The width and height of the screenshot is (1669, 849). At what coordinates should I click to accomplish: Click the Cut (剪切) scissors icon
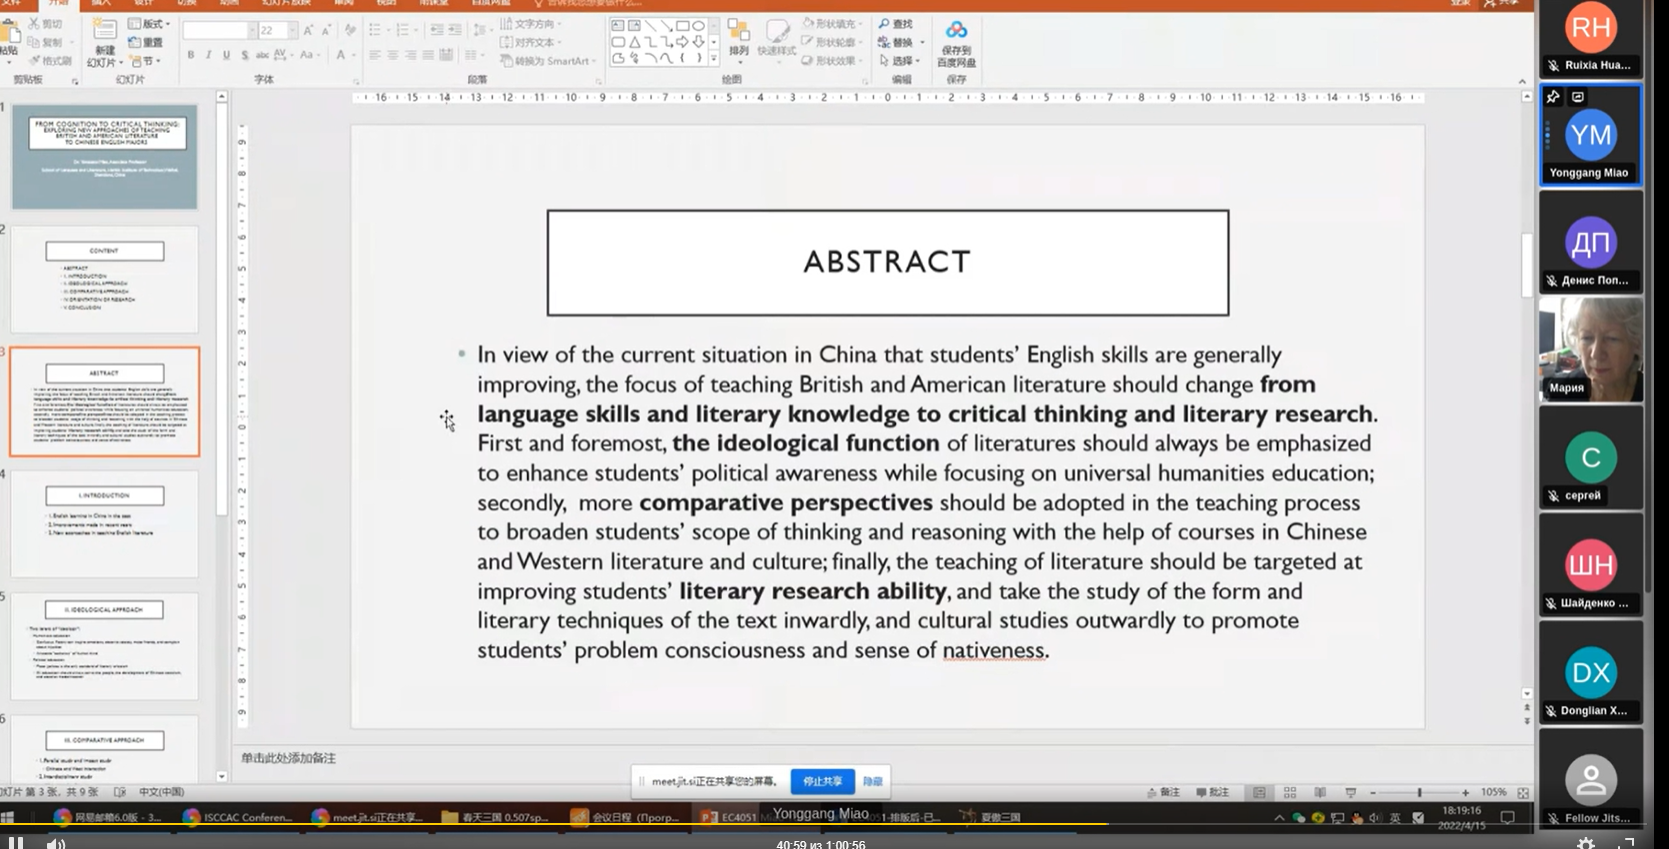click(34, 24)
